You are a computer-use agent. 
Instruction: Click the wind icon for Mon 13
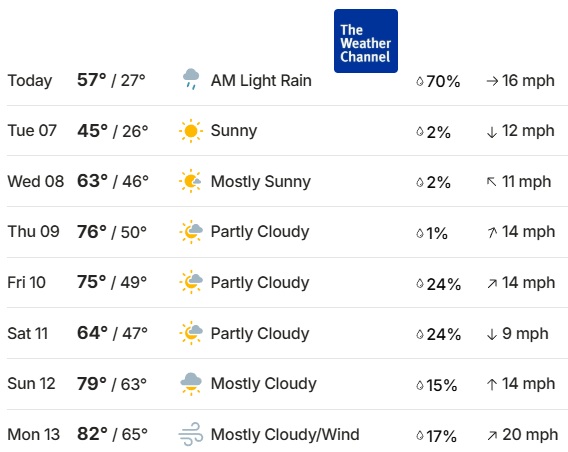click(191, 434)
